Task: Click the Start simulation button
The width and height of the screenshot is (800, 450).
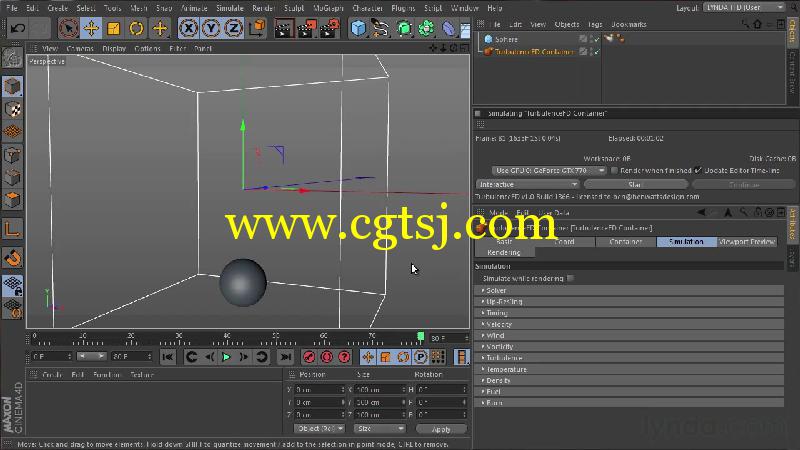Action: pyautogui.click(x=636, y=184)
